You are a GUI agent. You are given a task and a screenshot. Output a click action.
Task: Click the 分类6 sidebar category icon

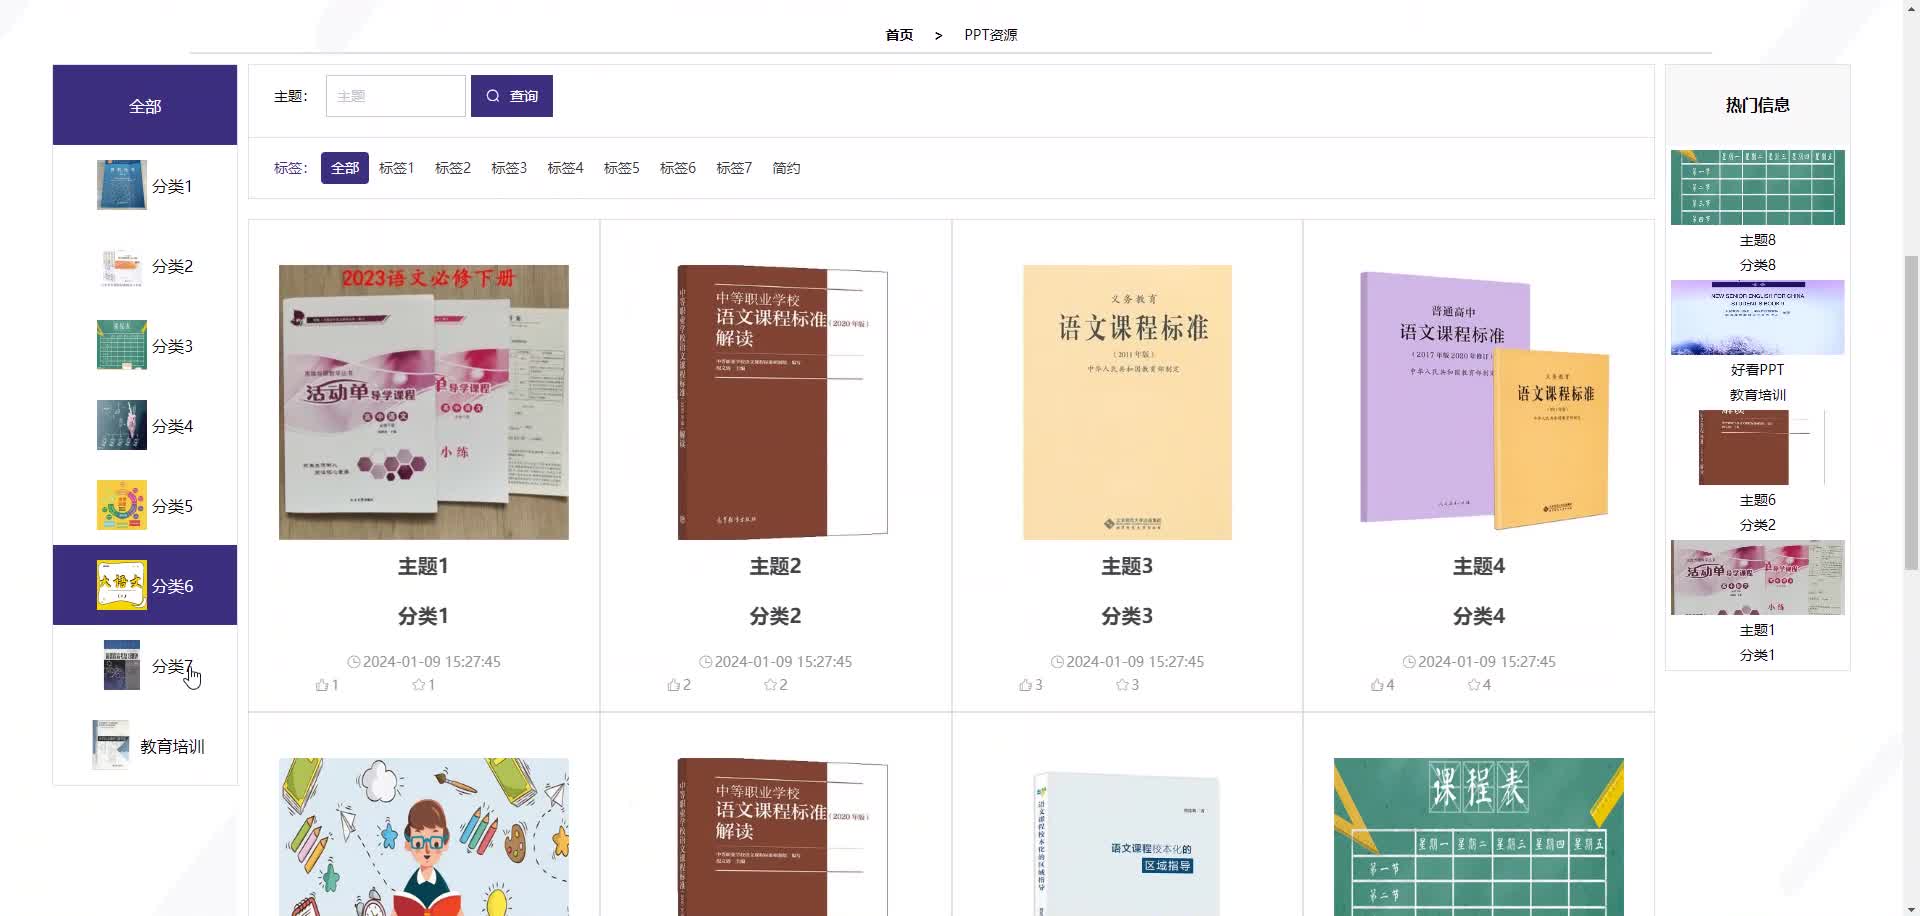tap(122, 585)
